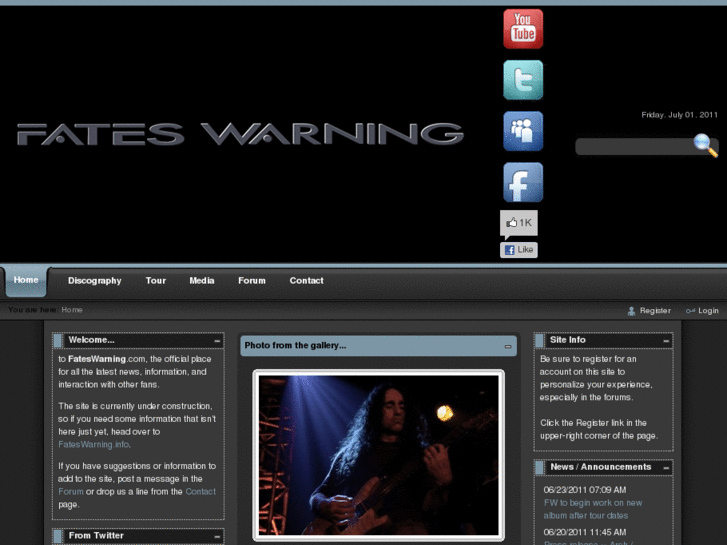Image resolution: width=727 pixels, height=545 pixels.
Task: Click the Contact link in Welcome text
Action: pyautogui.click(x=200, y=492)
